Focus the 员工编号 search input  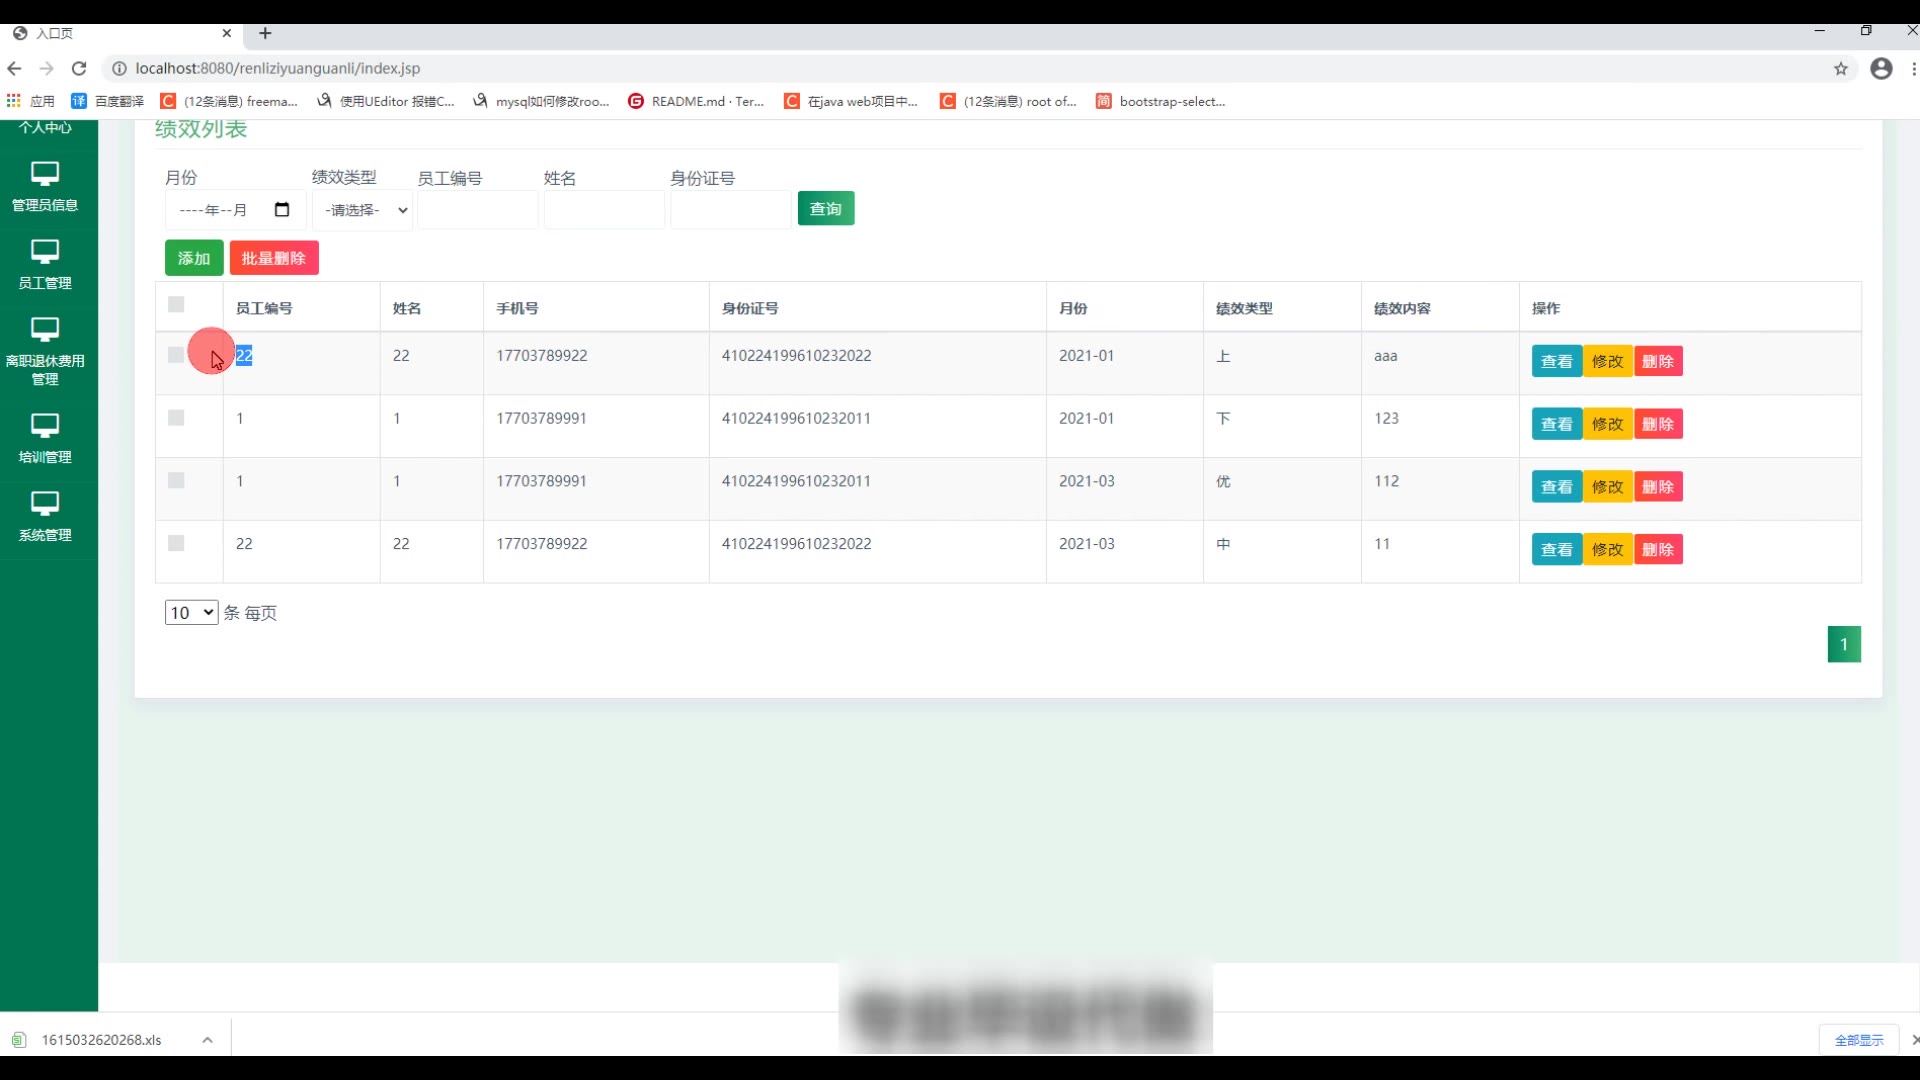click(478, 210)
